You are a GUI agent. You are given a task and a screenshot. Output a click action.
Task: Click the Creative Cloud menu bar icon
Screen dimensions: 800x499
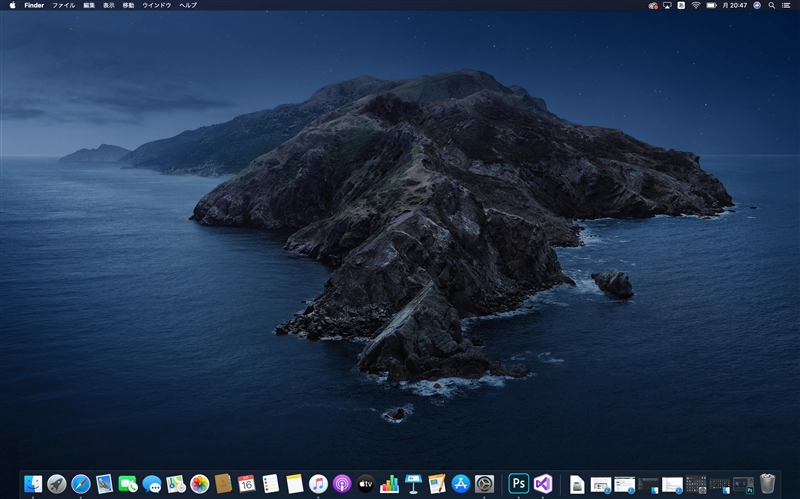click(653, 5)
